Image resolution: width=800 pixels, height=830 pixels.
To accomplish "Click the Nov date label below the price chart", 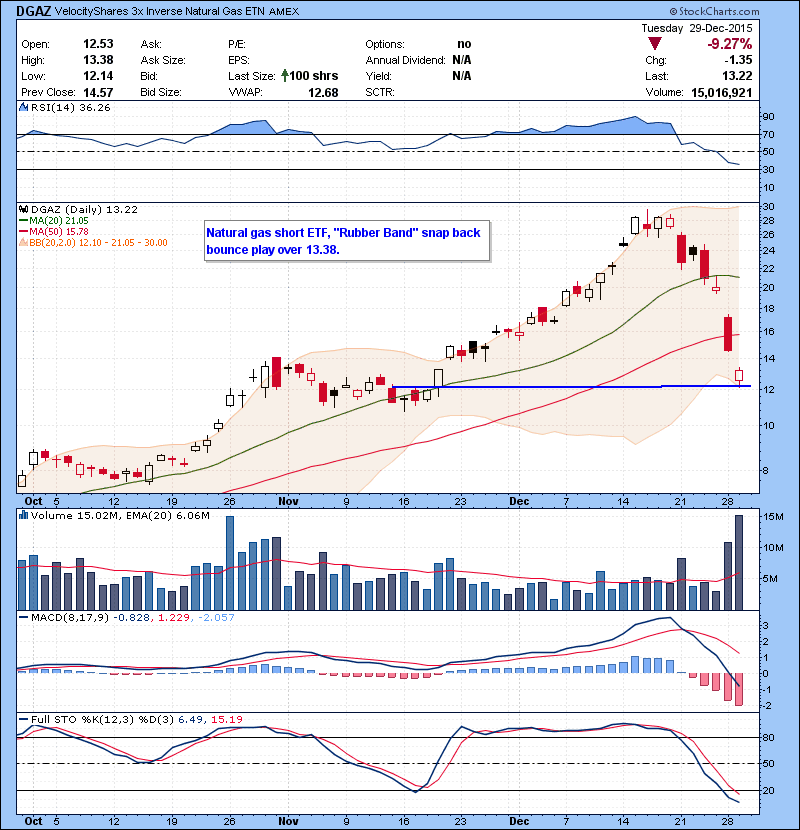I will (x=289, y=501).
